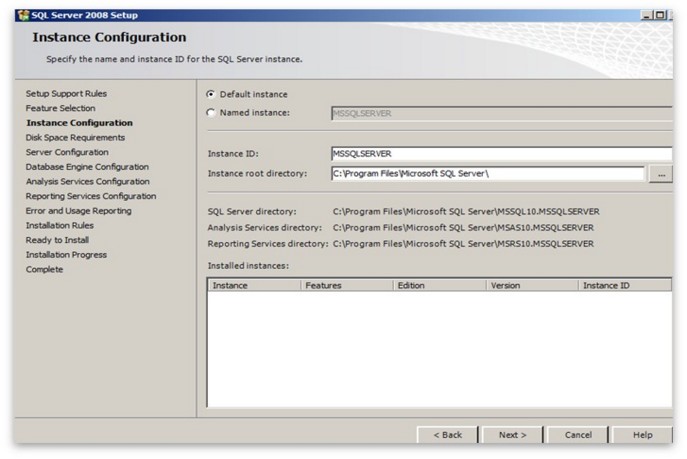
Task: Open Help for this setup page
Action: (x=642, y=434)
